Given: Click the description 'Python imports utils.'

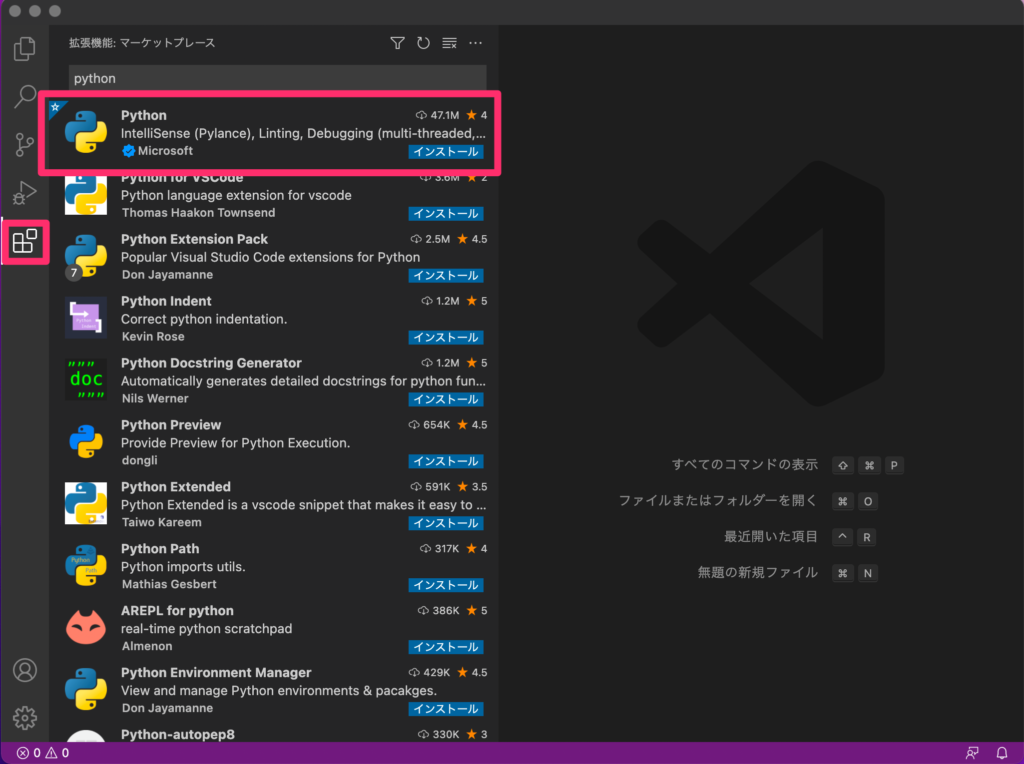Looking at the screenshot, I should pos(183,567).
